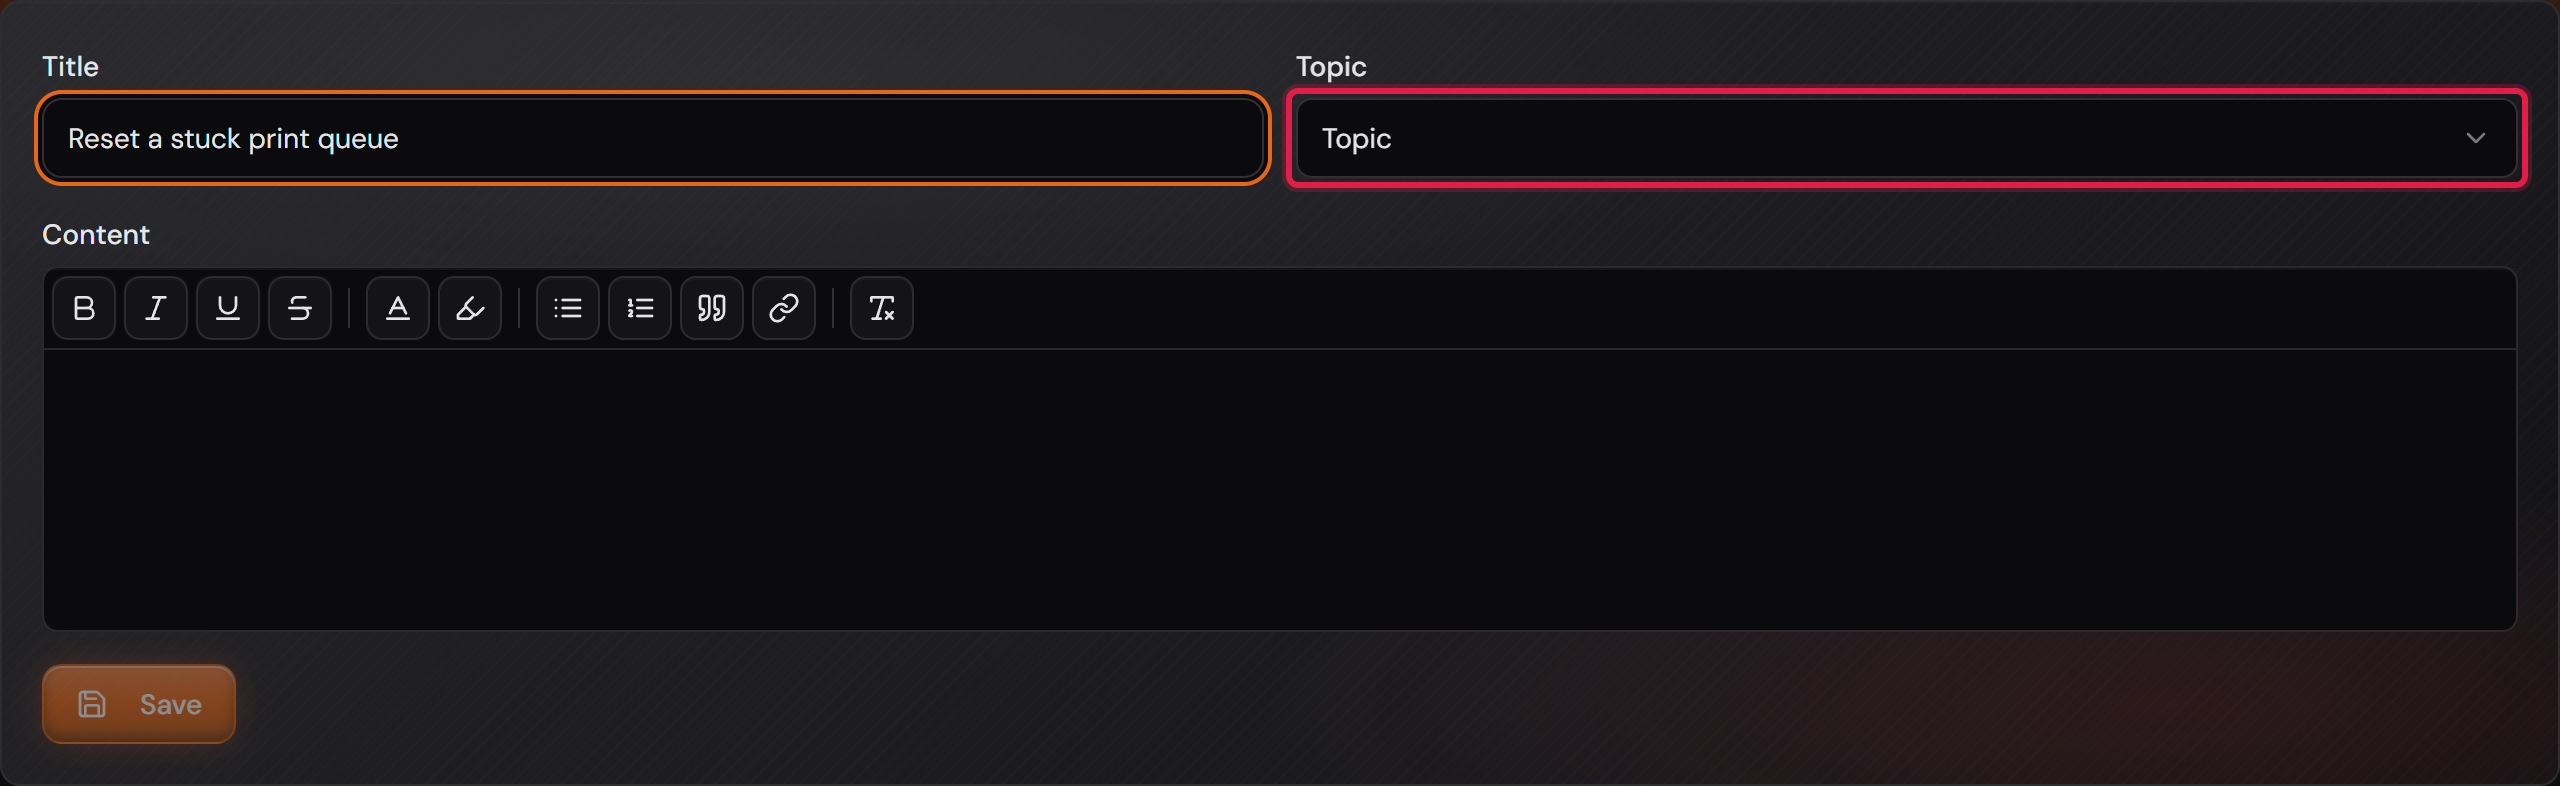The height and width of the screenshot is (786, 2560).
Task: Click inside the Content editor area
Action: coord(1280,489)
